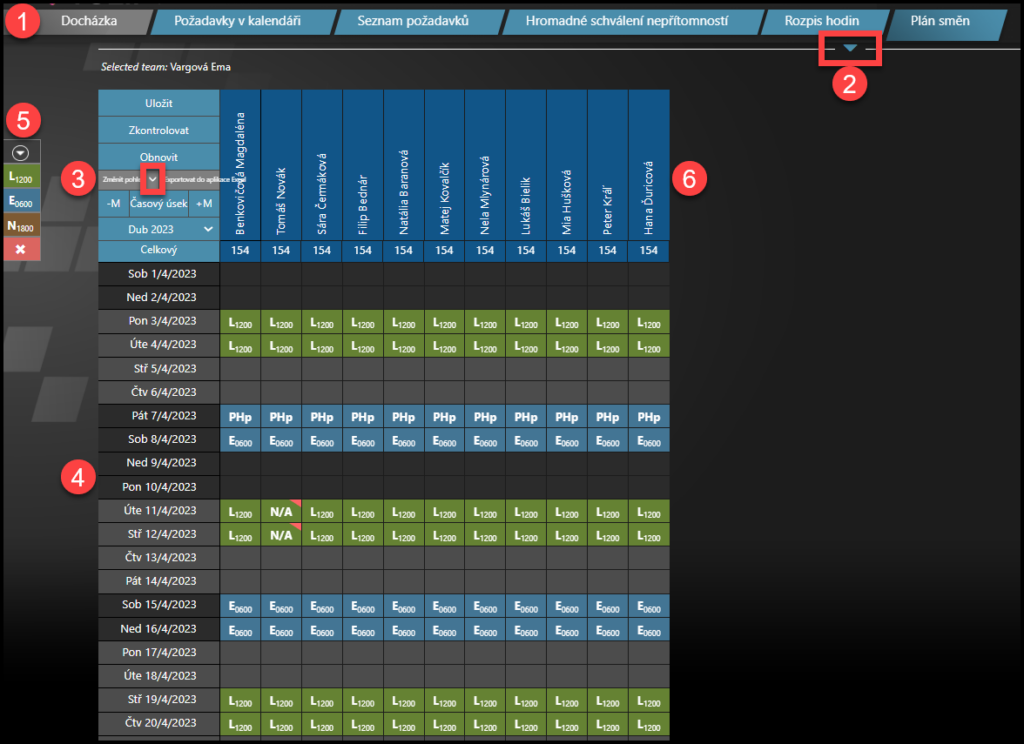Click the red X delete-shift tool
1024x744 pixels.
[x=22, y=248]
